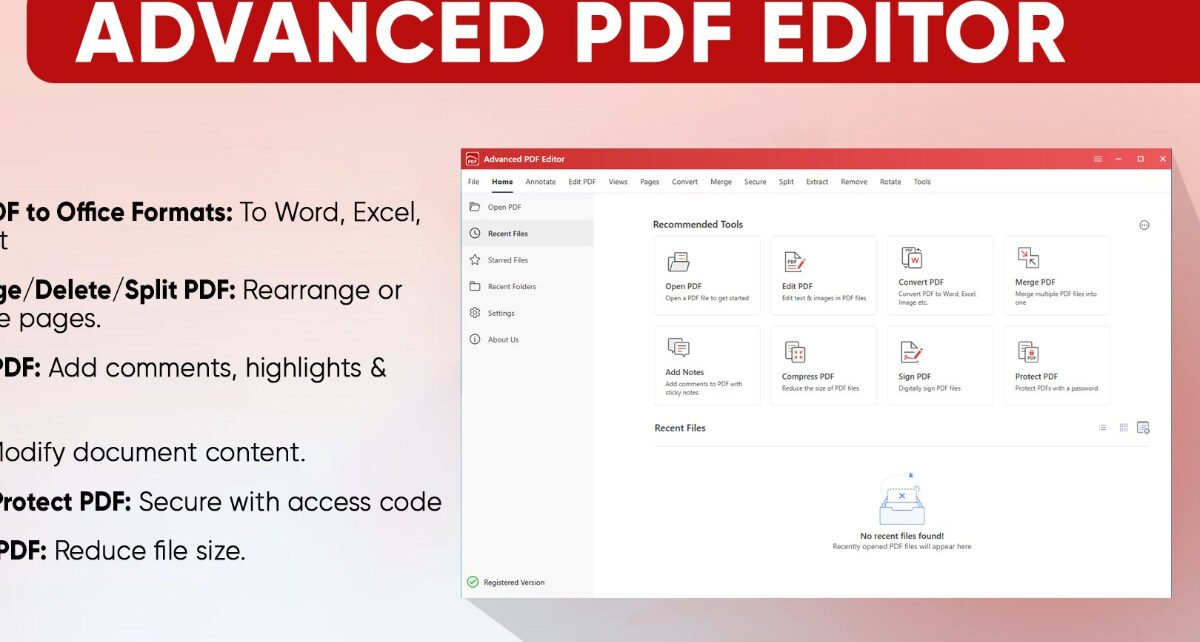Screen dimensions: 1200x642
Task: Open the Remove tab
Action: click(854, 182)
